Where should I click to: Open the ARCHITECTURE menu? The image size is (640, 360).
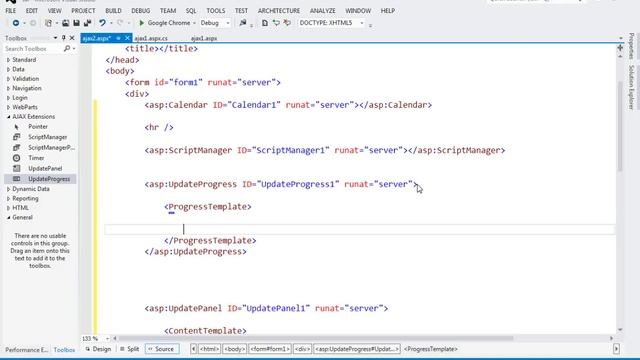click(279, 11)
